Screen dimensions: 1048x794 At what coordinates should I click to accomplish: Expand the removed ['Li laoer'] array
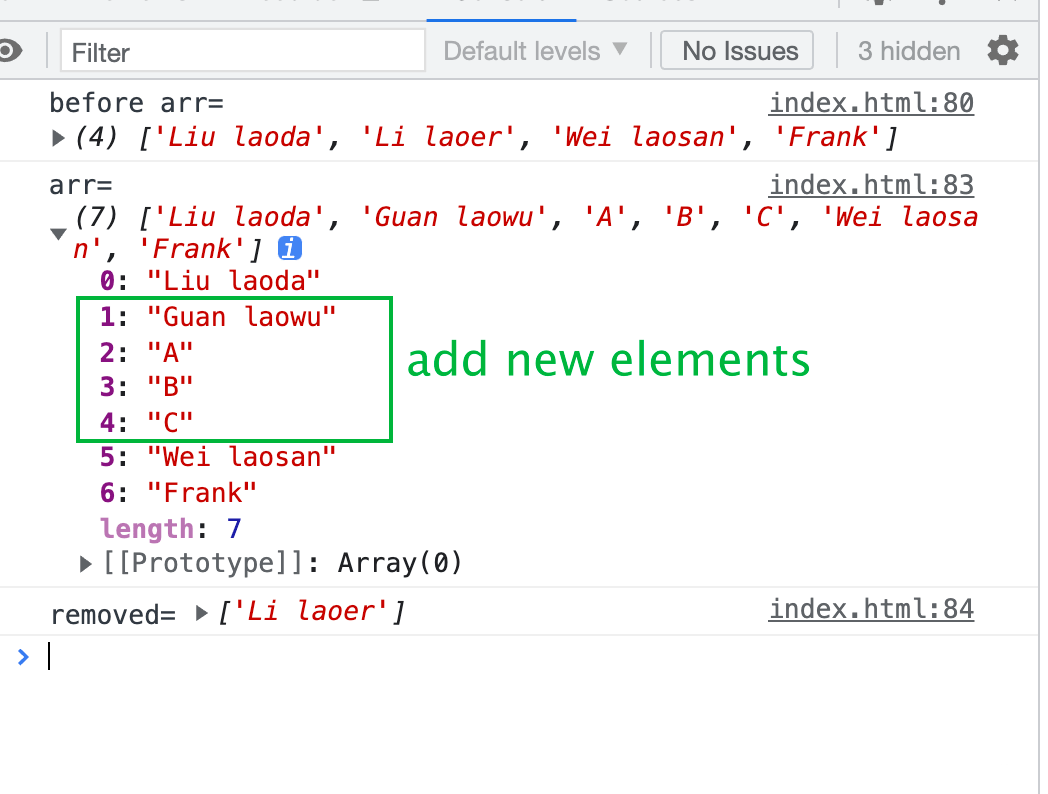click(x=201, y=613)
